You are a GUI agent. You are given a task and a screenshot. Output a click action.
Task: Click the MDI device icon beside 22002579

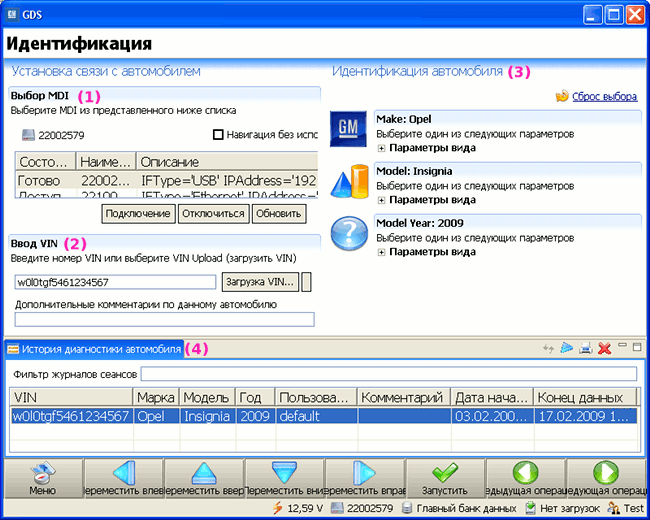(x=28, y=135)
